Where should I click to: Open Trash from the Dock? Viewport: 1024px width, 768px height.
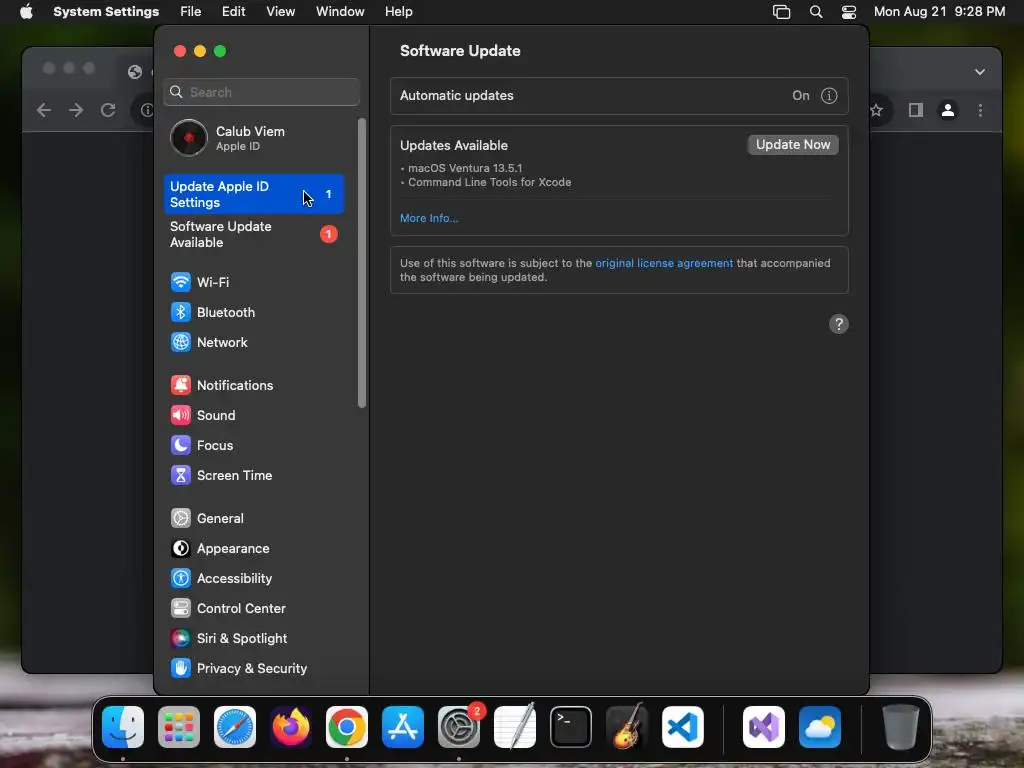[901, 727]
